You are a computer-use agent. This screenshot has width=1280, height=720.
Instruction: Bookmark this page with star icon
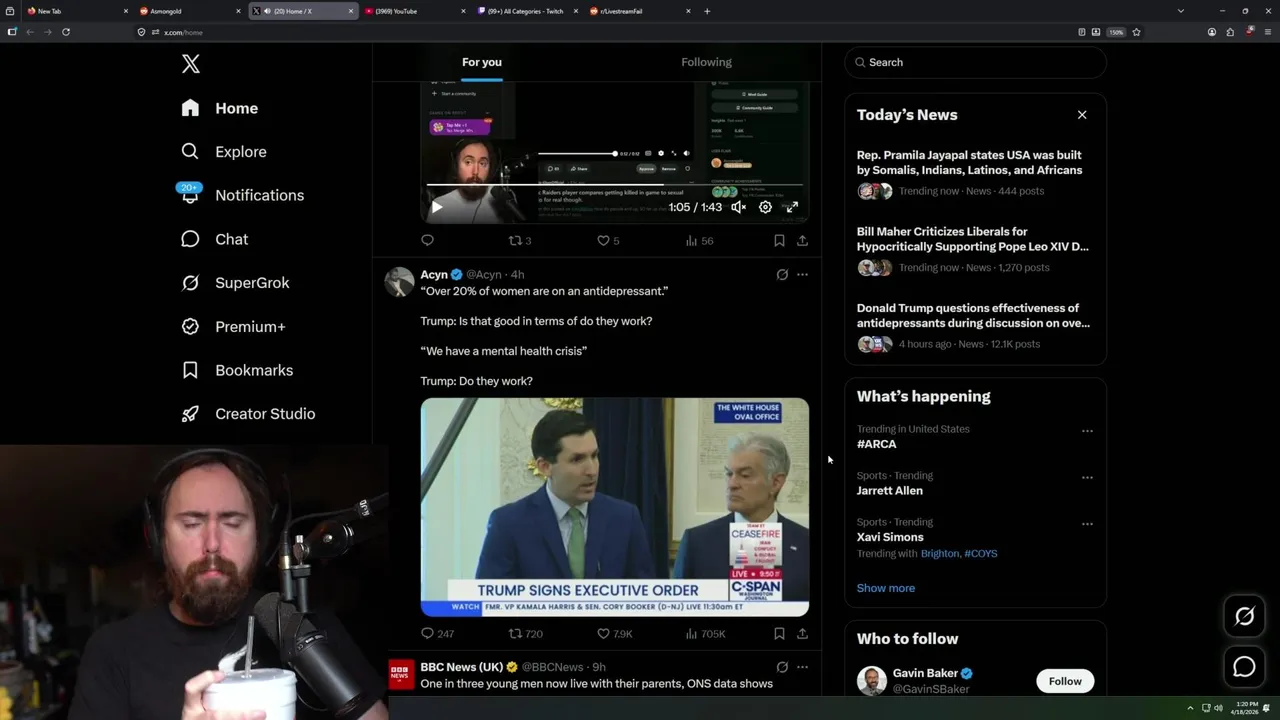tap(1136, 32)
